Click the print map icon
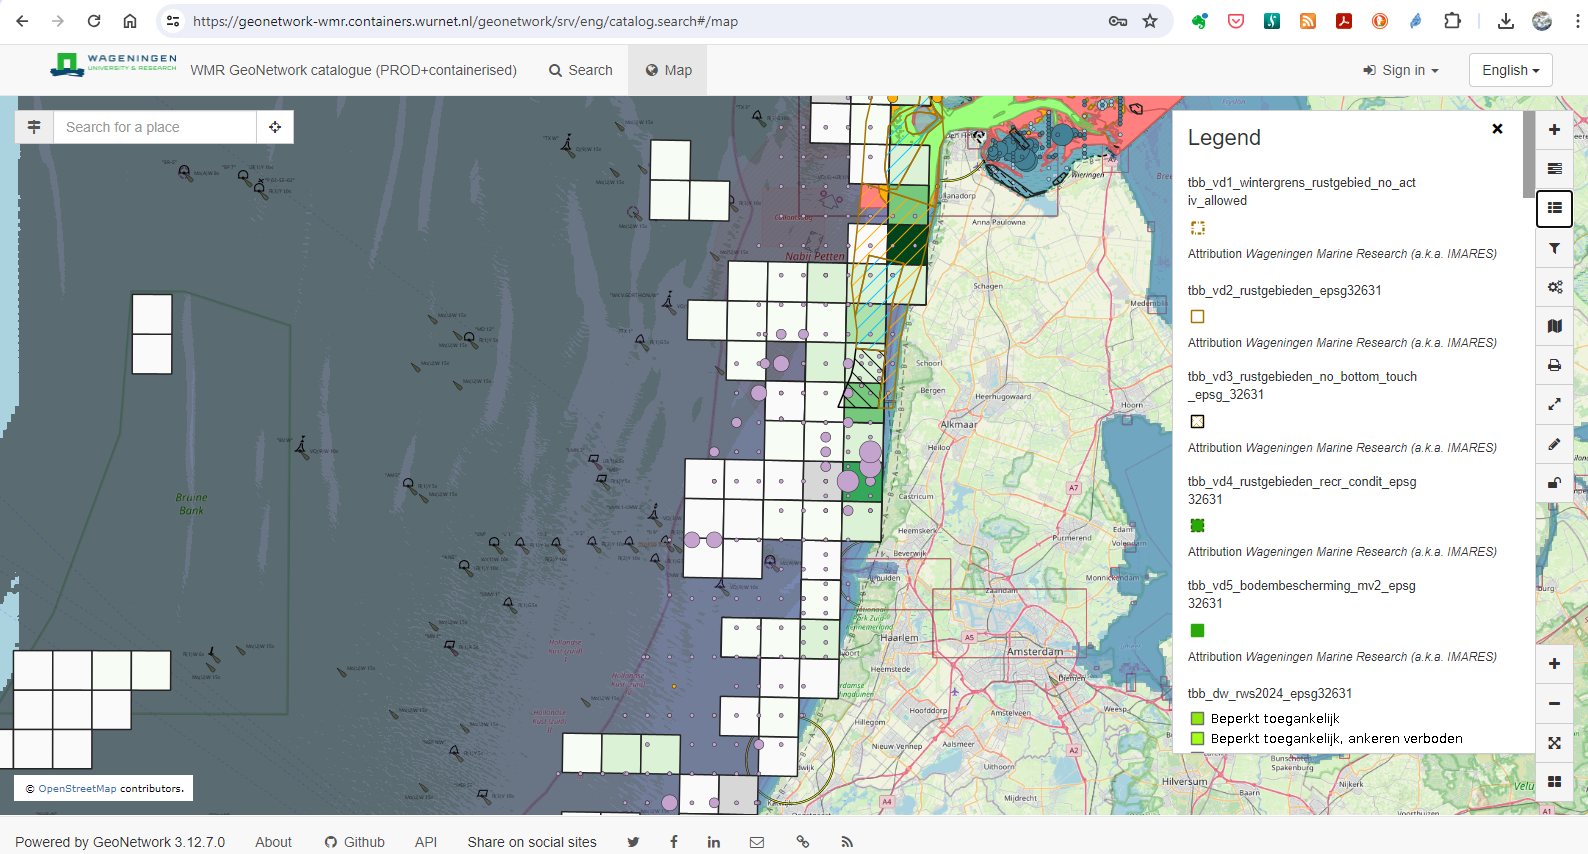The image size is (1588, 854). point(1554,365)
